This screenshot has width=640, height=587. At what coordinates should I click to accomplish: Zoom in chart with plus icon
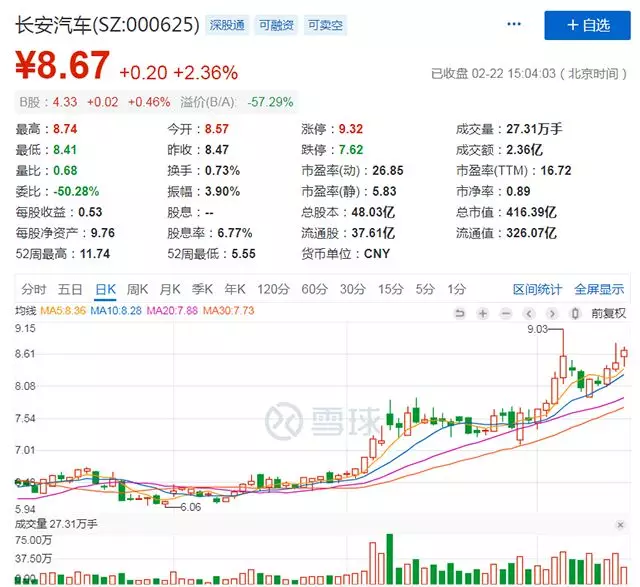tap(483, 314)
